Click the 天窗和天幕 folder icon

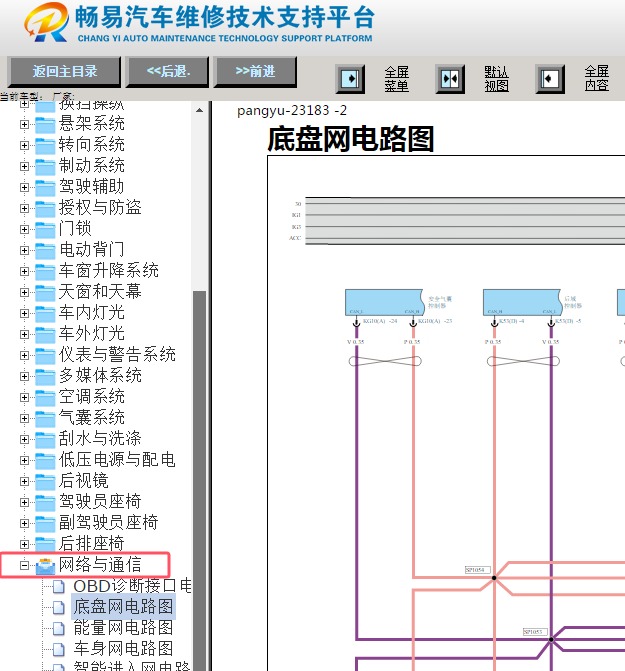[x=45, y=292]
